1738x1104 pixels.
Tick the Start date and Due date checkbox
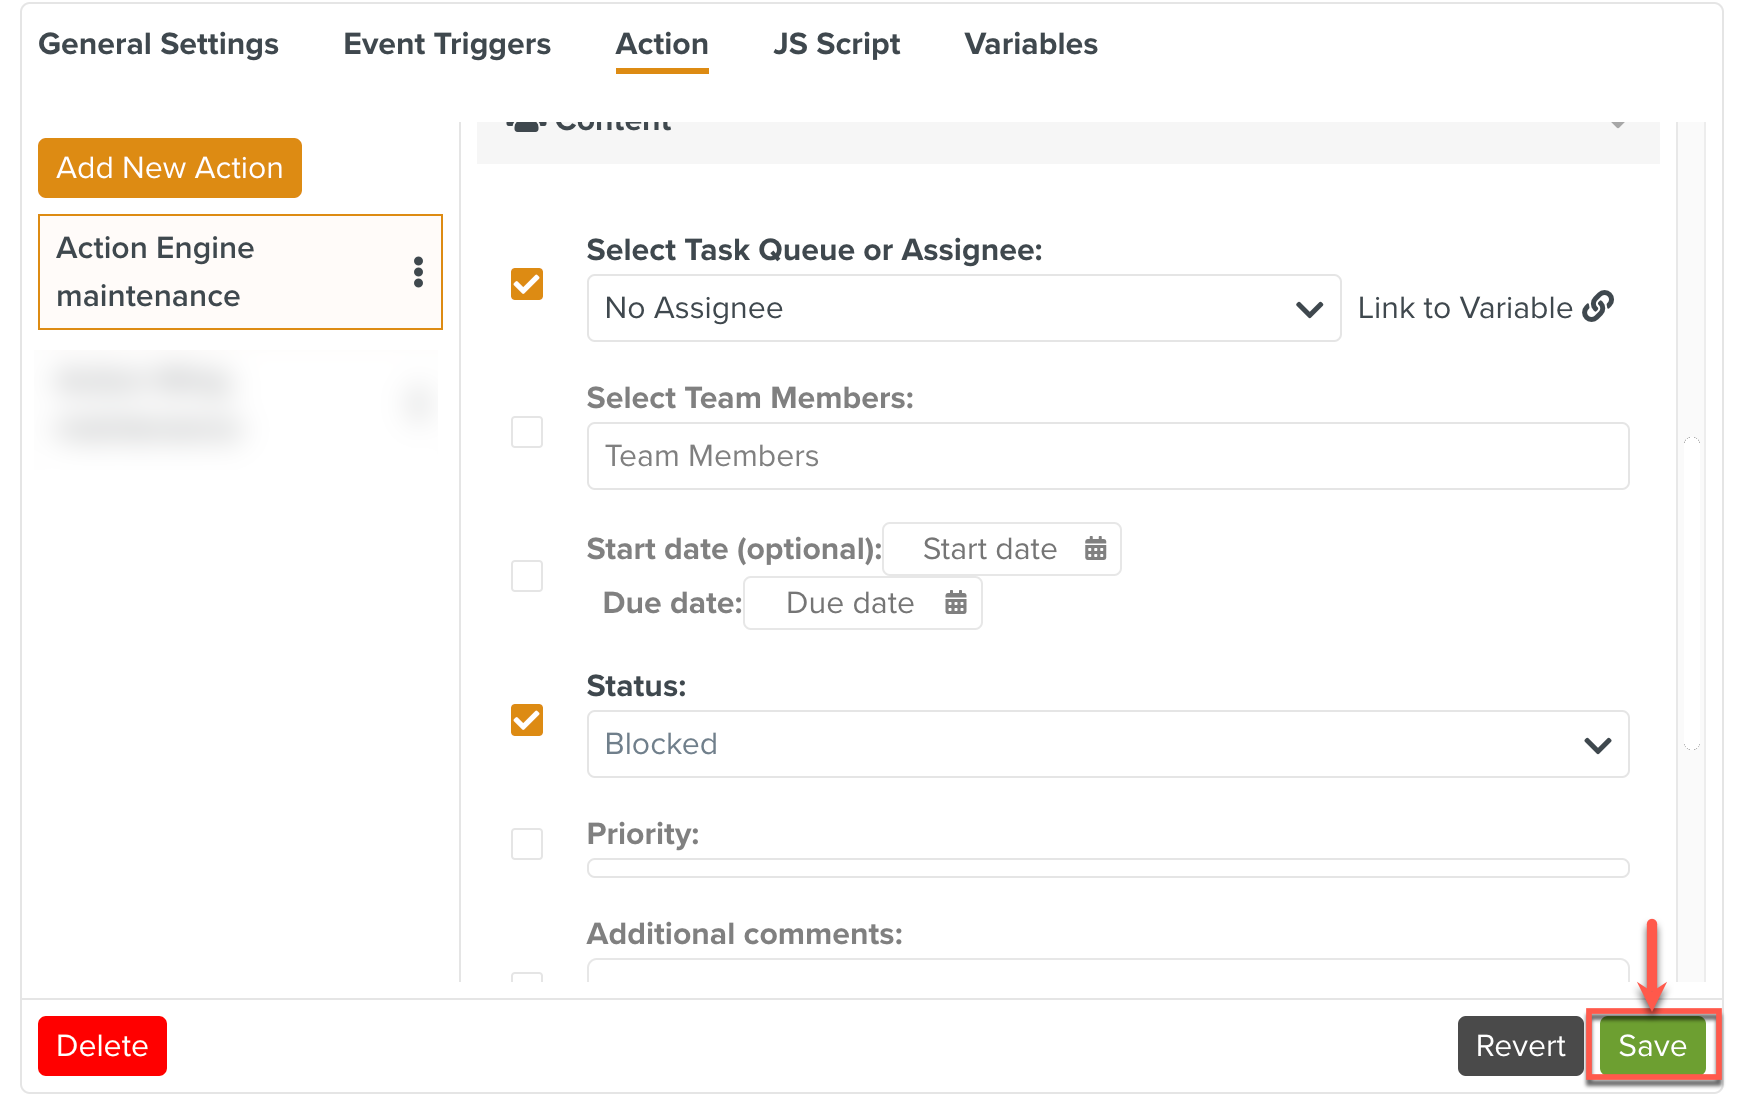[x=527, y=576]
